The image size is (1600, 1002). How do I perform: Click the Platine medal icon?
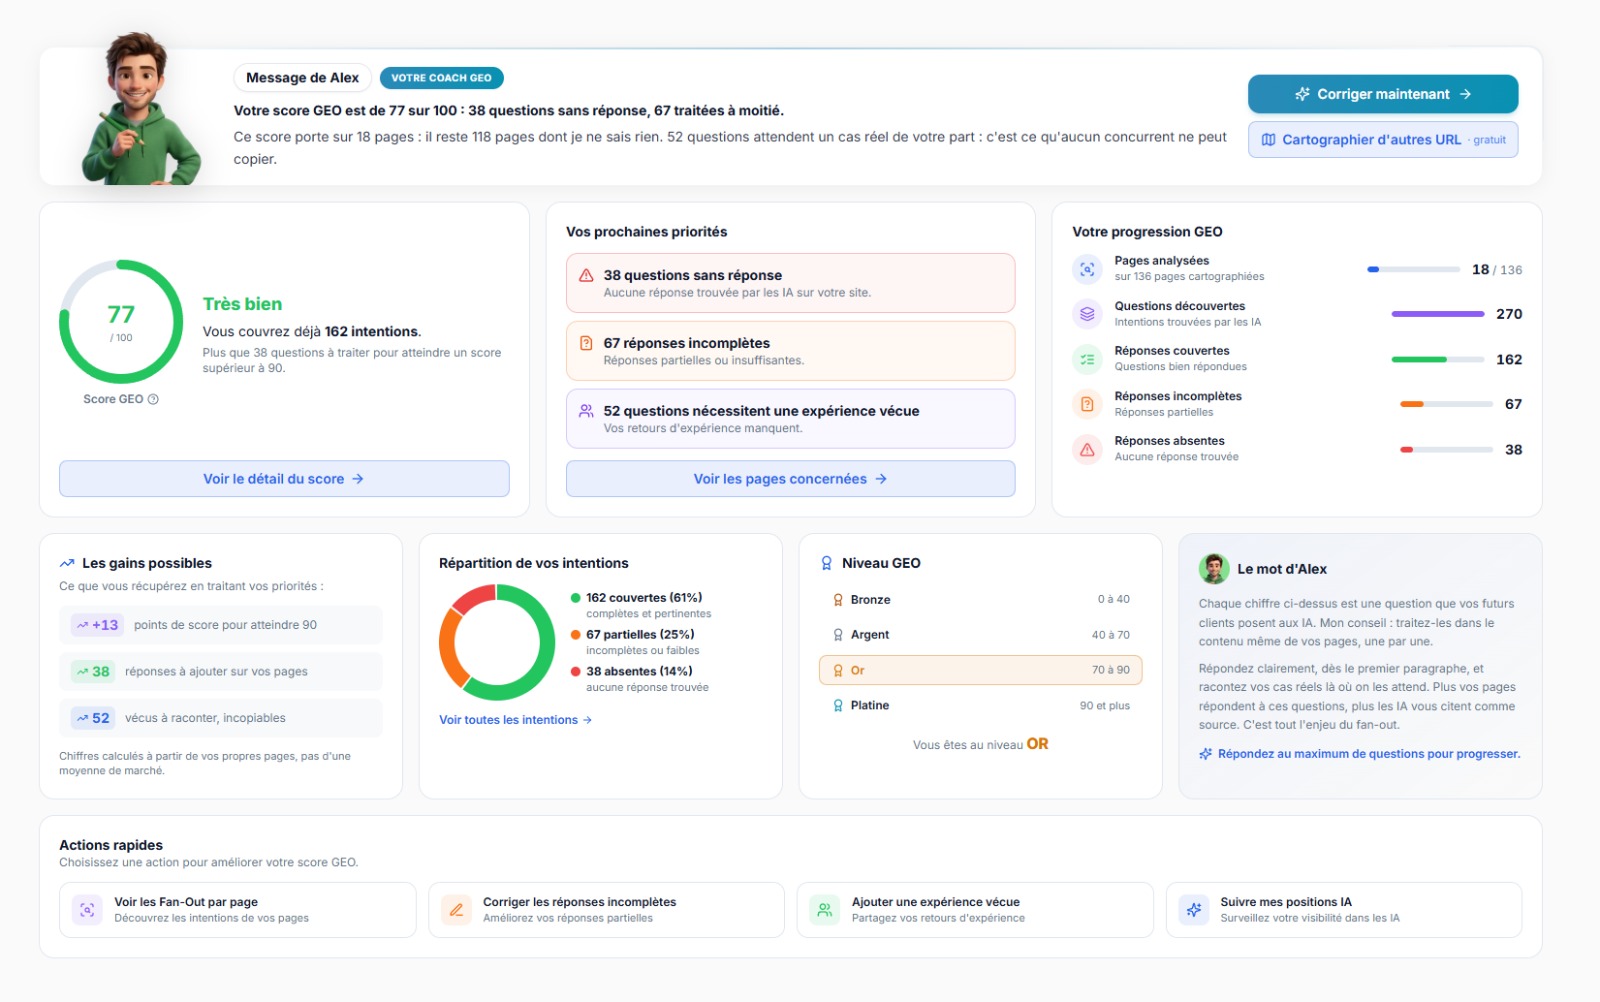pyautogui.click(x=838, y=706)
